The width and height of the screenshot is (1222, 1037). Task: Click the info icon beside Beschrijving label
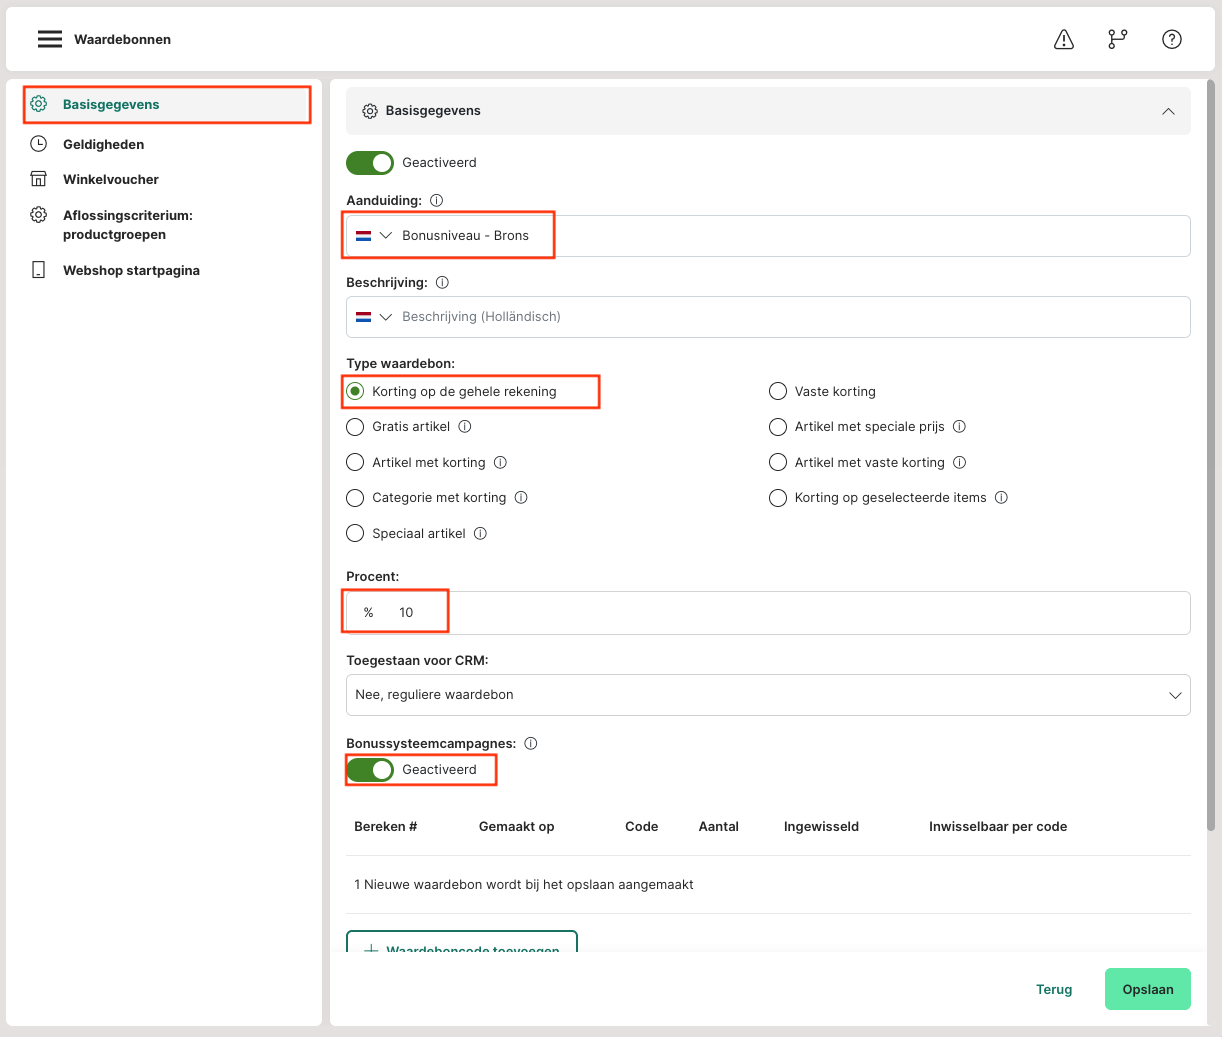pos(442,283)
